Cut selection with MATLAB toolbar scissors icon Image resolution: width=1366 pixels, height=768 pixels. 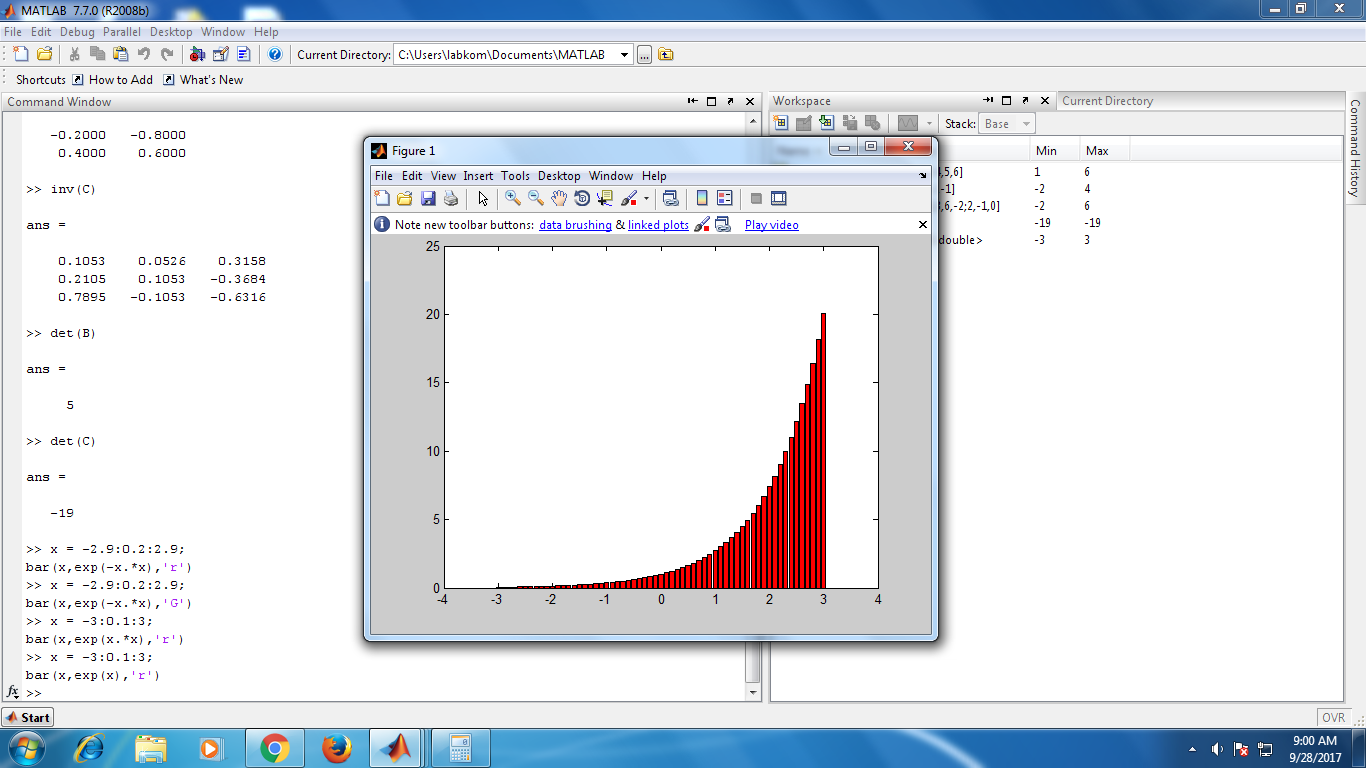click(74, 54)
